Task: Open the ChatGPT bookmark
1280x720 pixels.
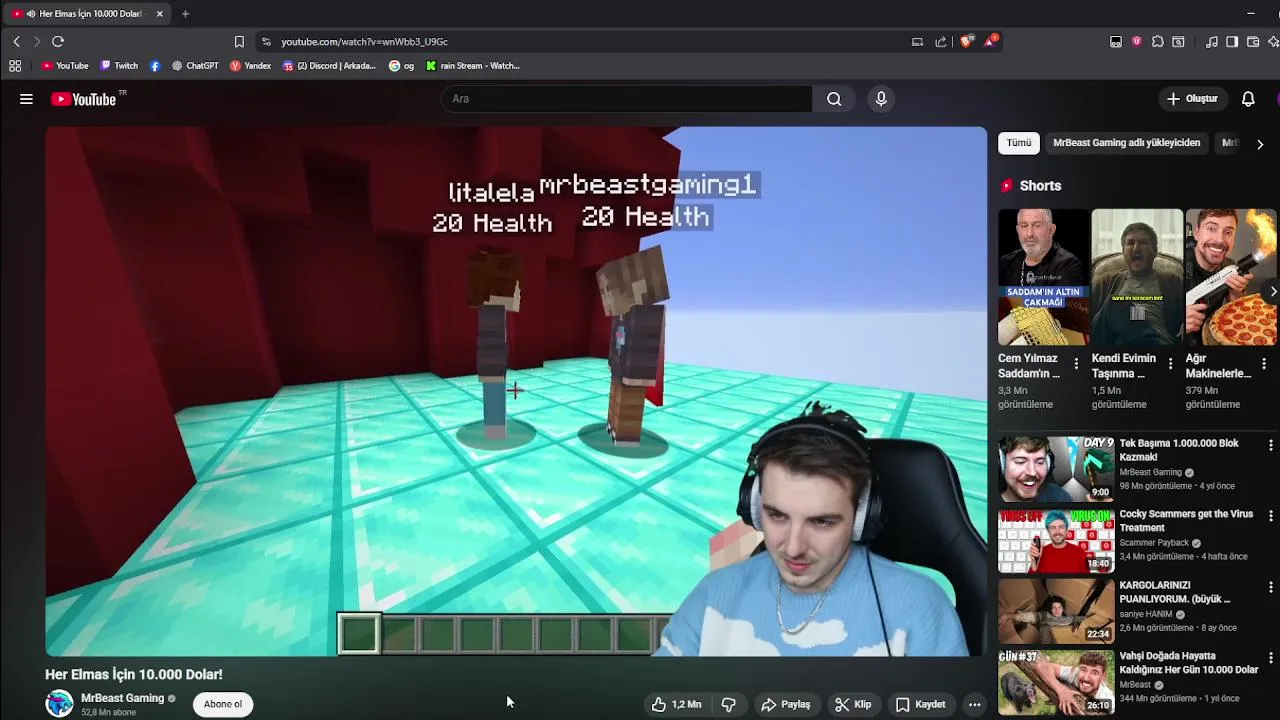Action: pos(195,66)
